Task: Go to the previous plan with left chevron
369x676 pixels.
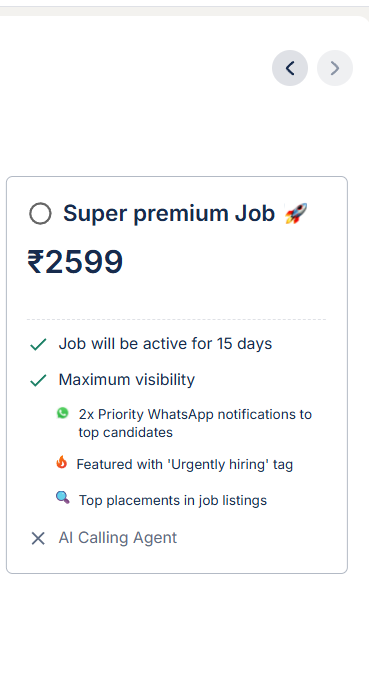Action: (x=290, y=68)
